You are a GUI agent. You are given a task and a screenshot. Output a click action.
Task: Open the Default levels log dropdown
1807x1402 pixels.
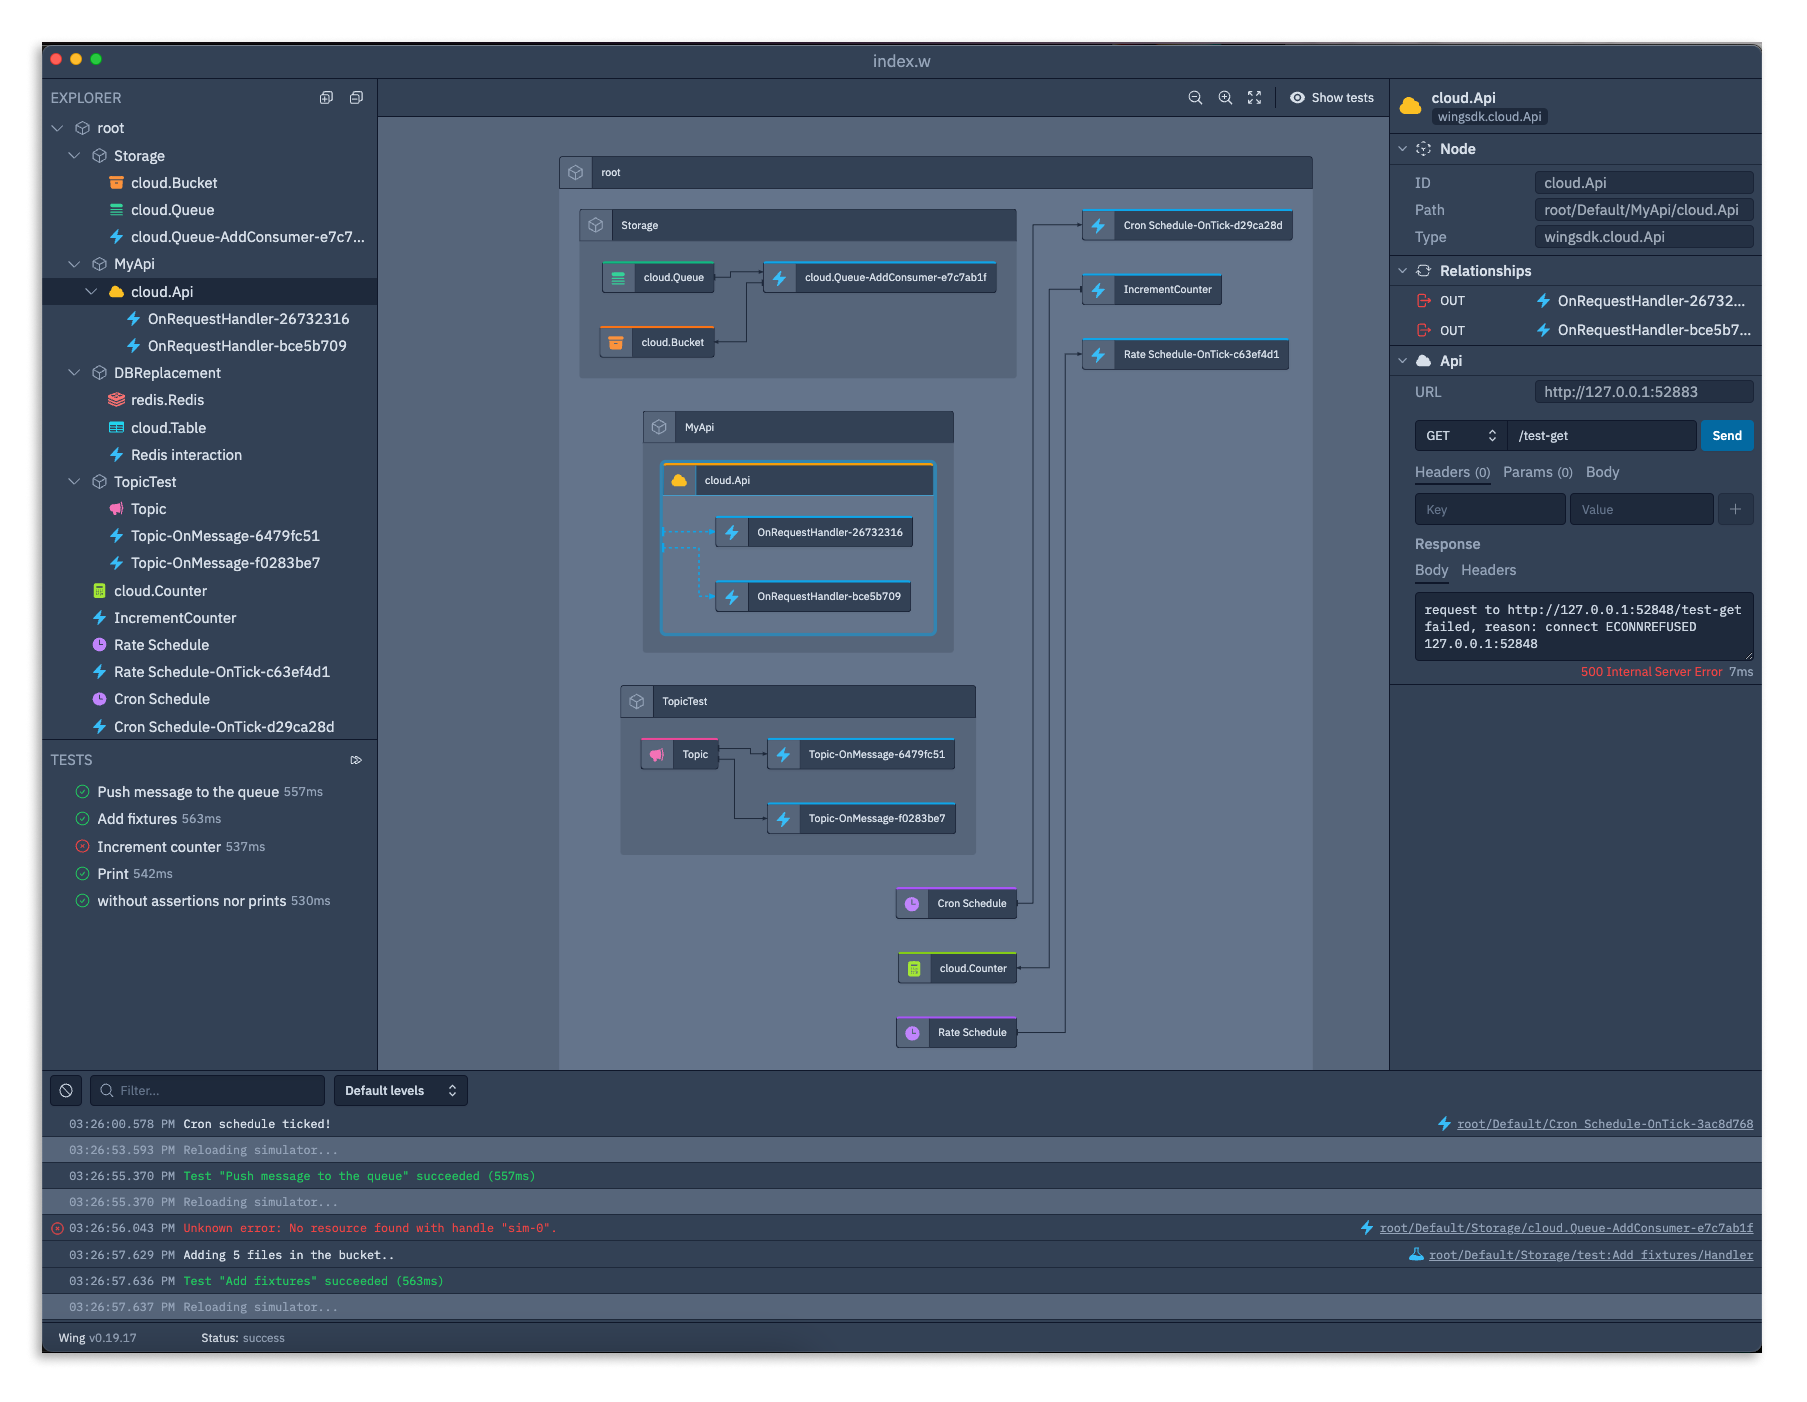click(400, 1090)
